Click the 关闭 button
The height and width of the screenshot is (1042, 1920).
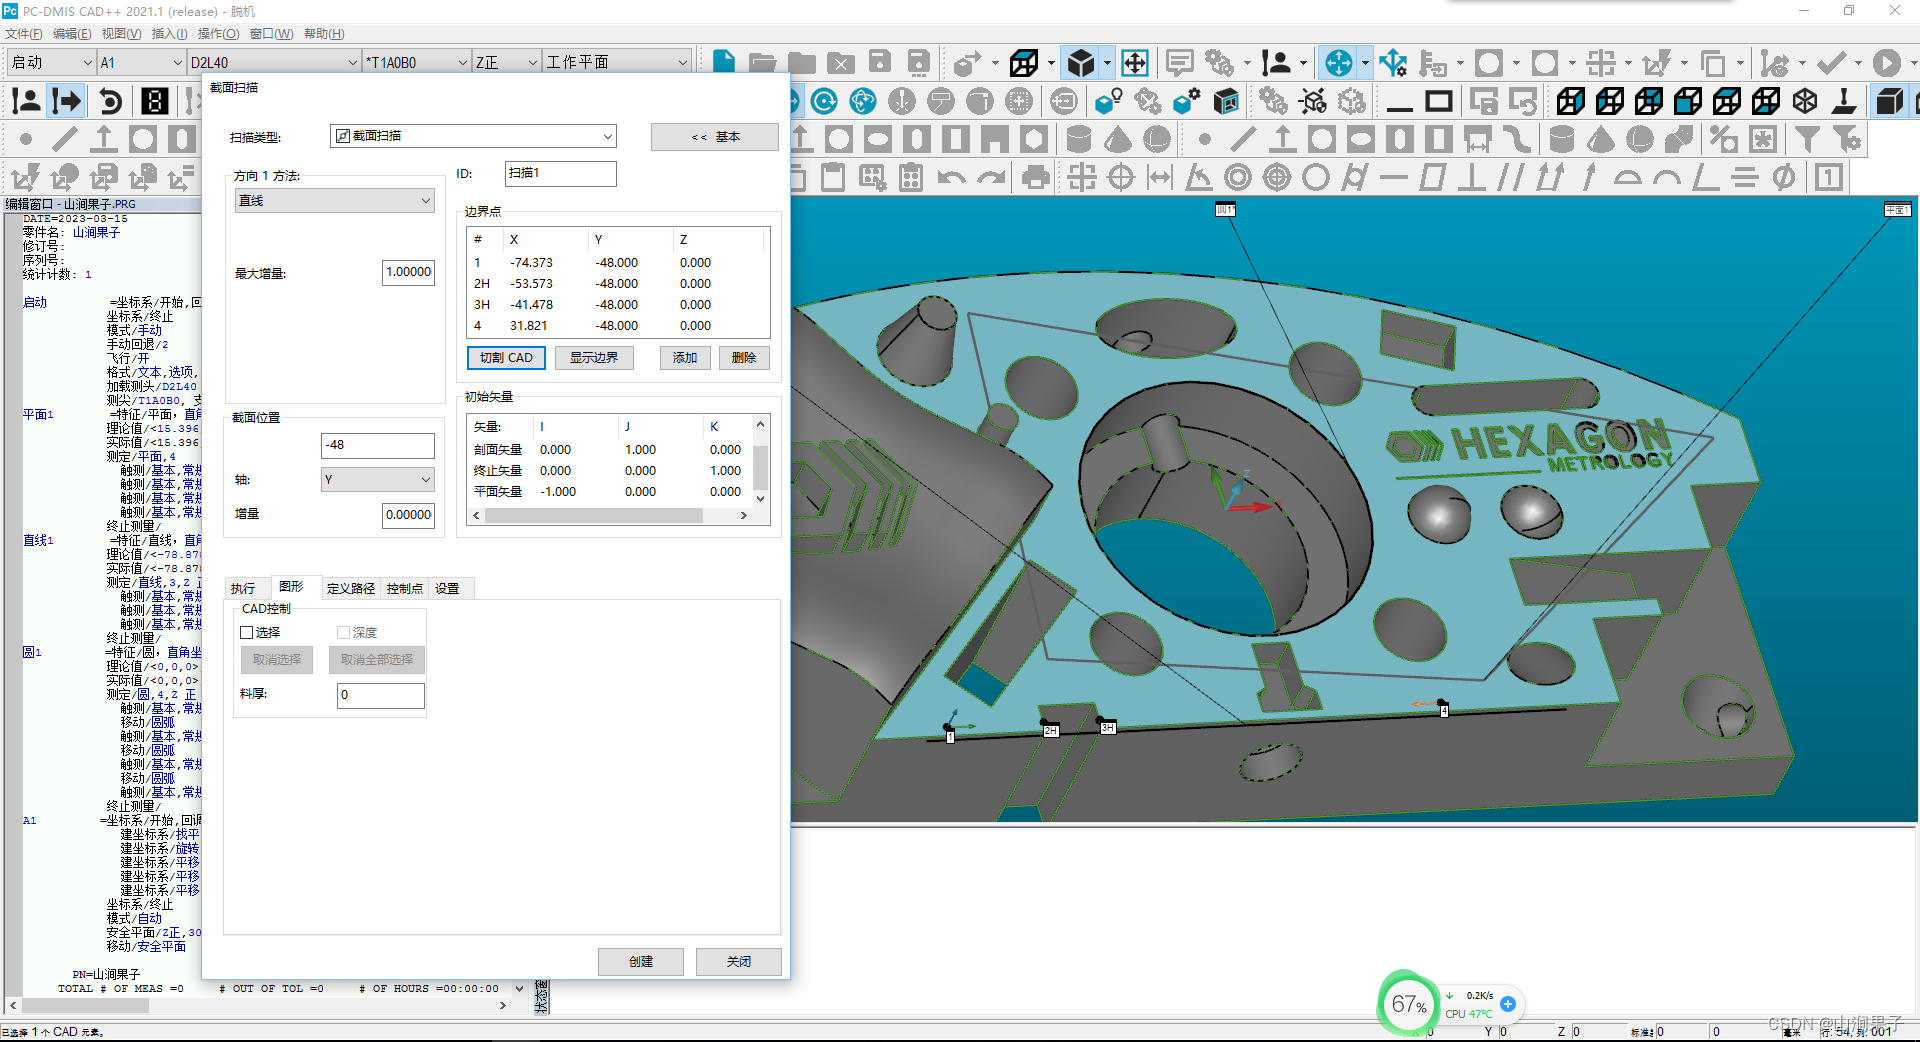pyautogui.click(x=739, y=961)
